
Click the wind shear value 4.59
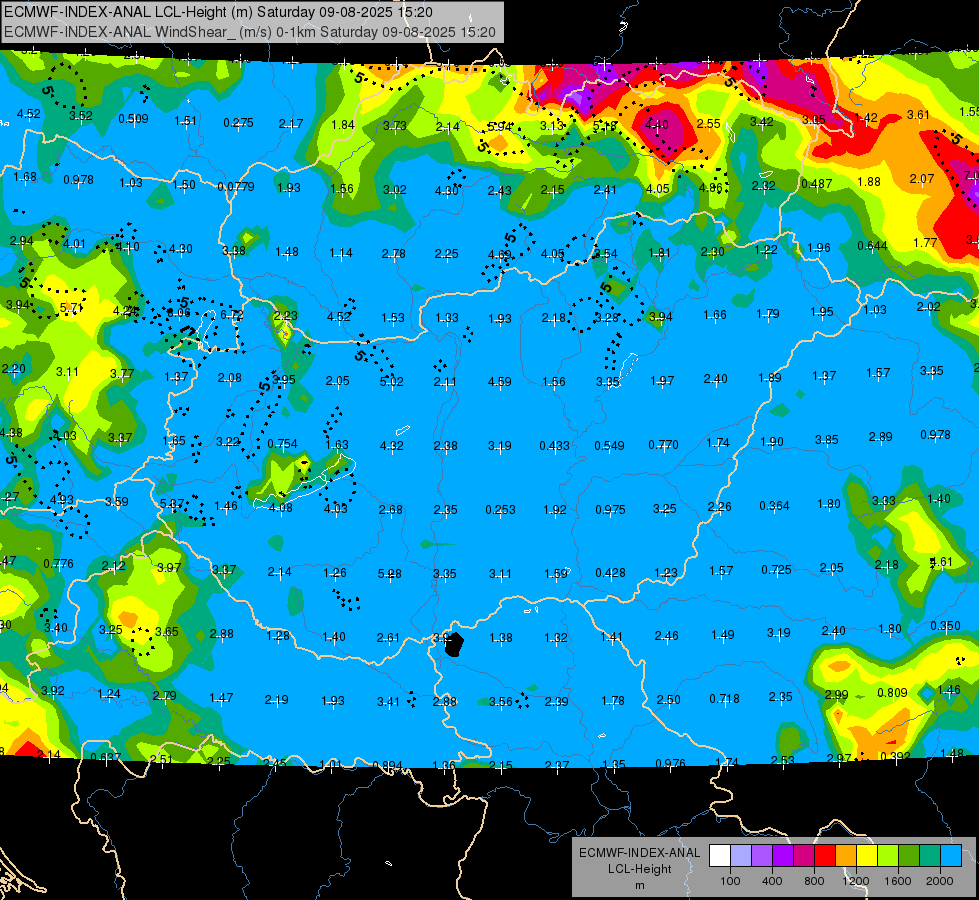click(x=499, y=381)
